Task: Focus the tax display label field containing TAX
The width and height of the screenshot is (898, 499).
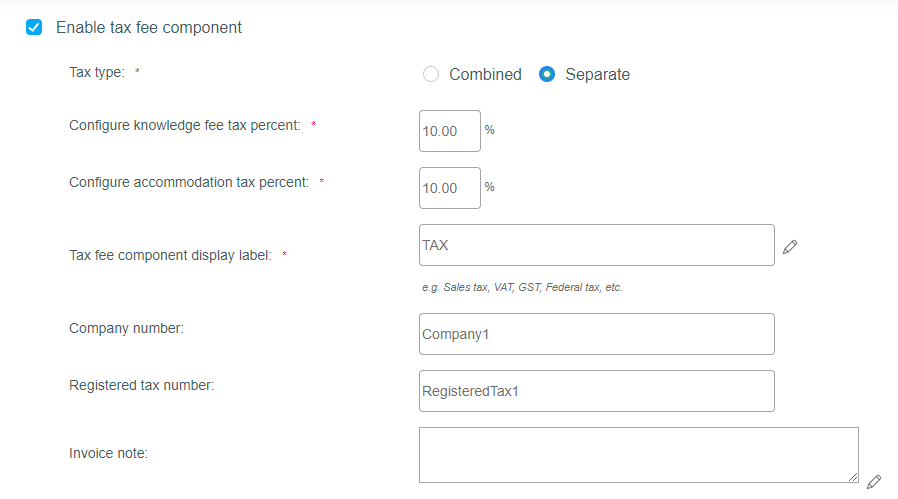Action: [x=597, y=245]
